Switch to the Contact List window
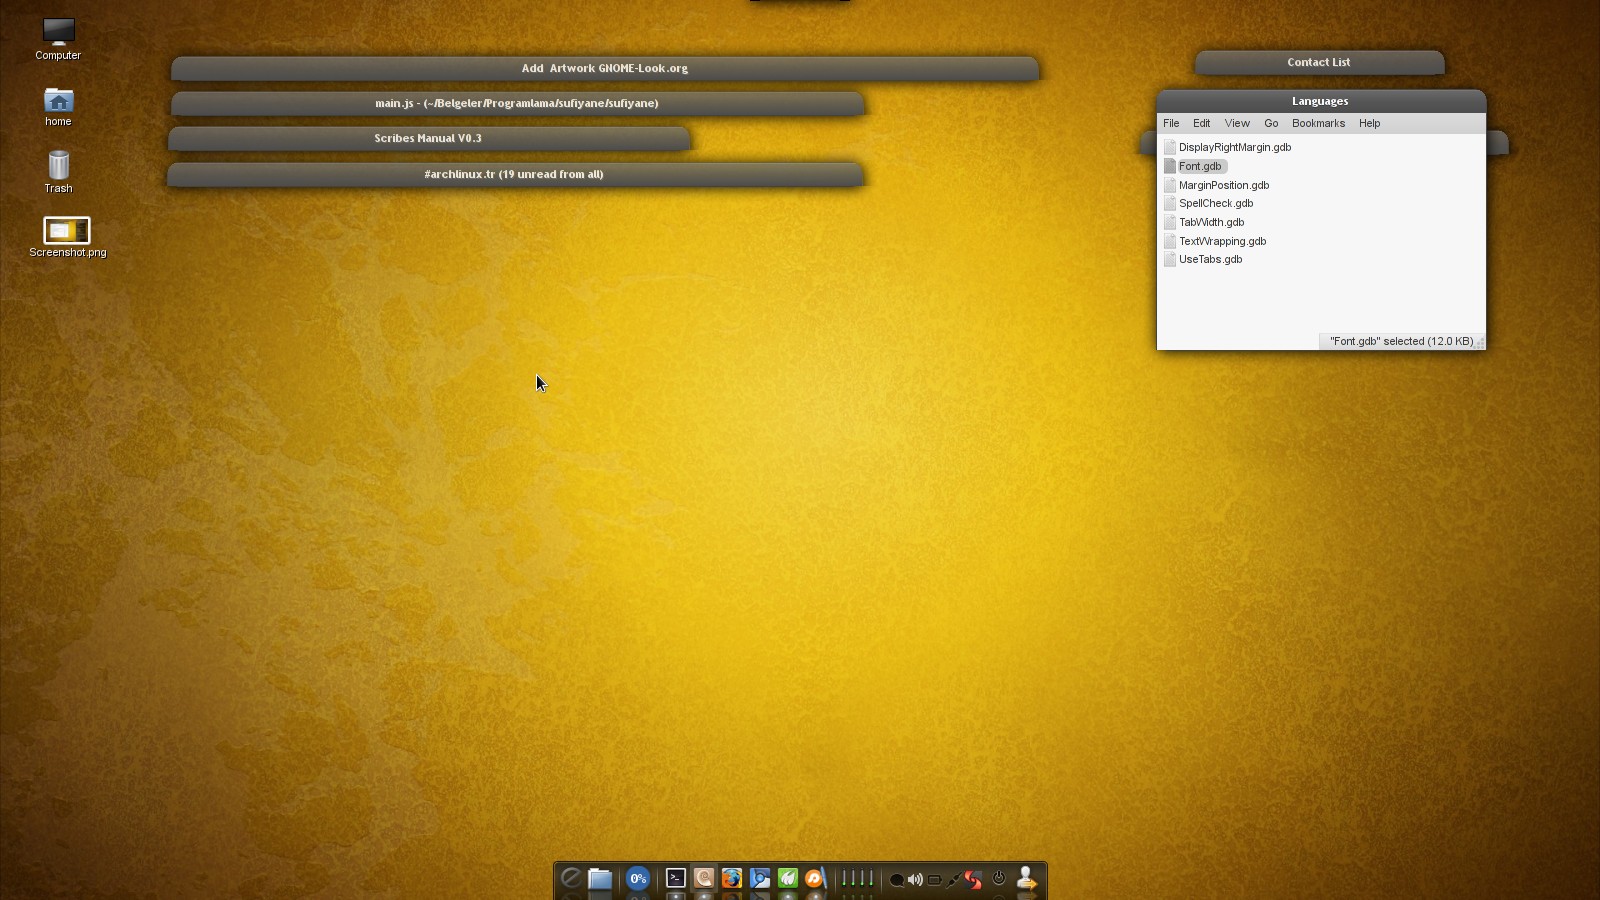Viewport: 1600px width, 900px height. (1319, 62)
